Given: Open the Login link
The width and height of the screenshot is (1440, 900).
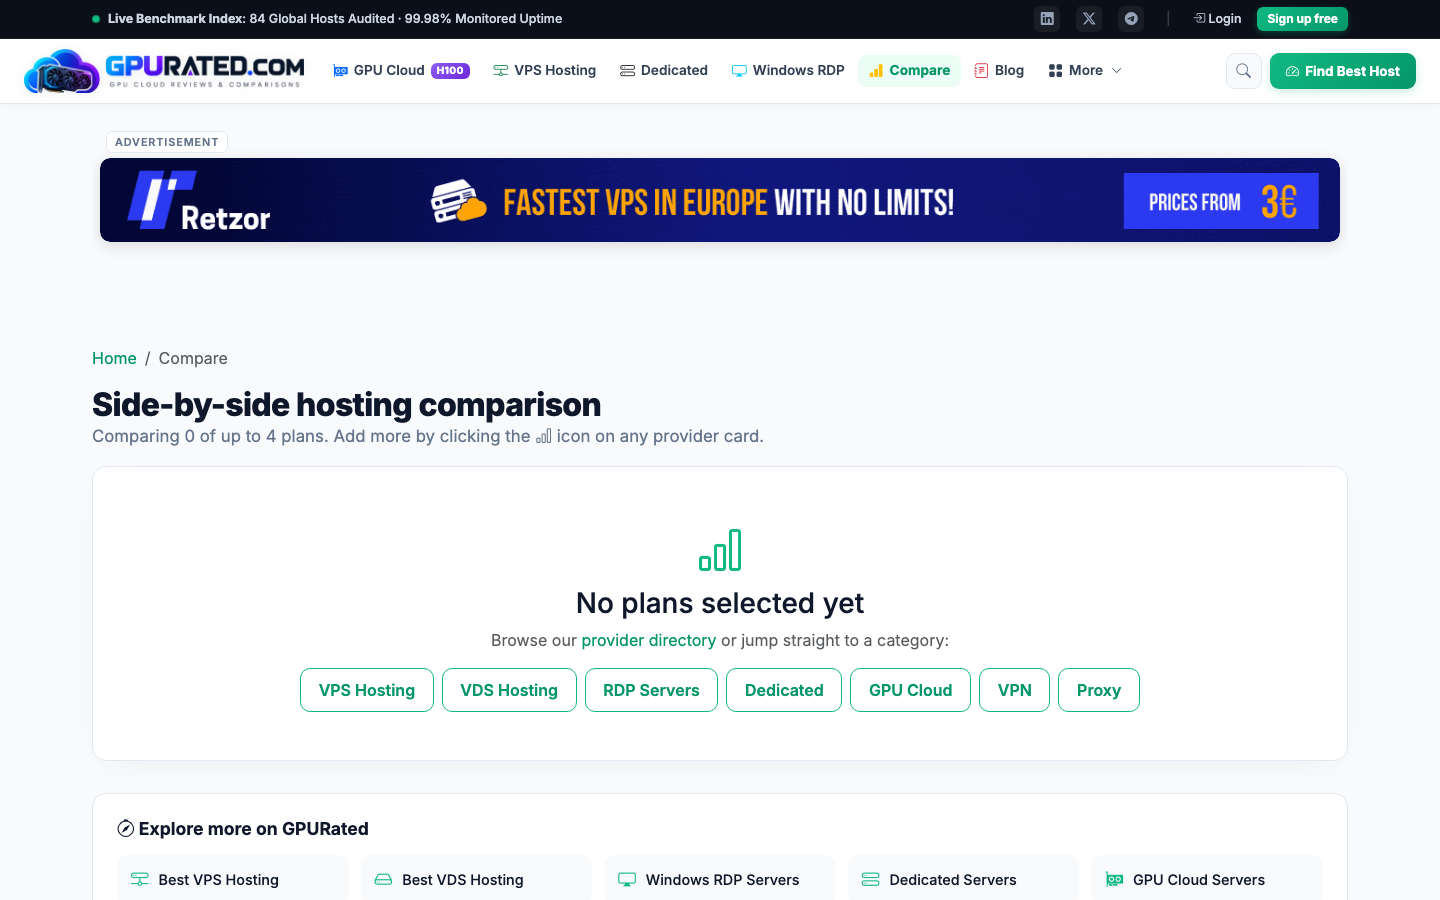Looking at the screenshot, I should click(1217, 18).
